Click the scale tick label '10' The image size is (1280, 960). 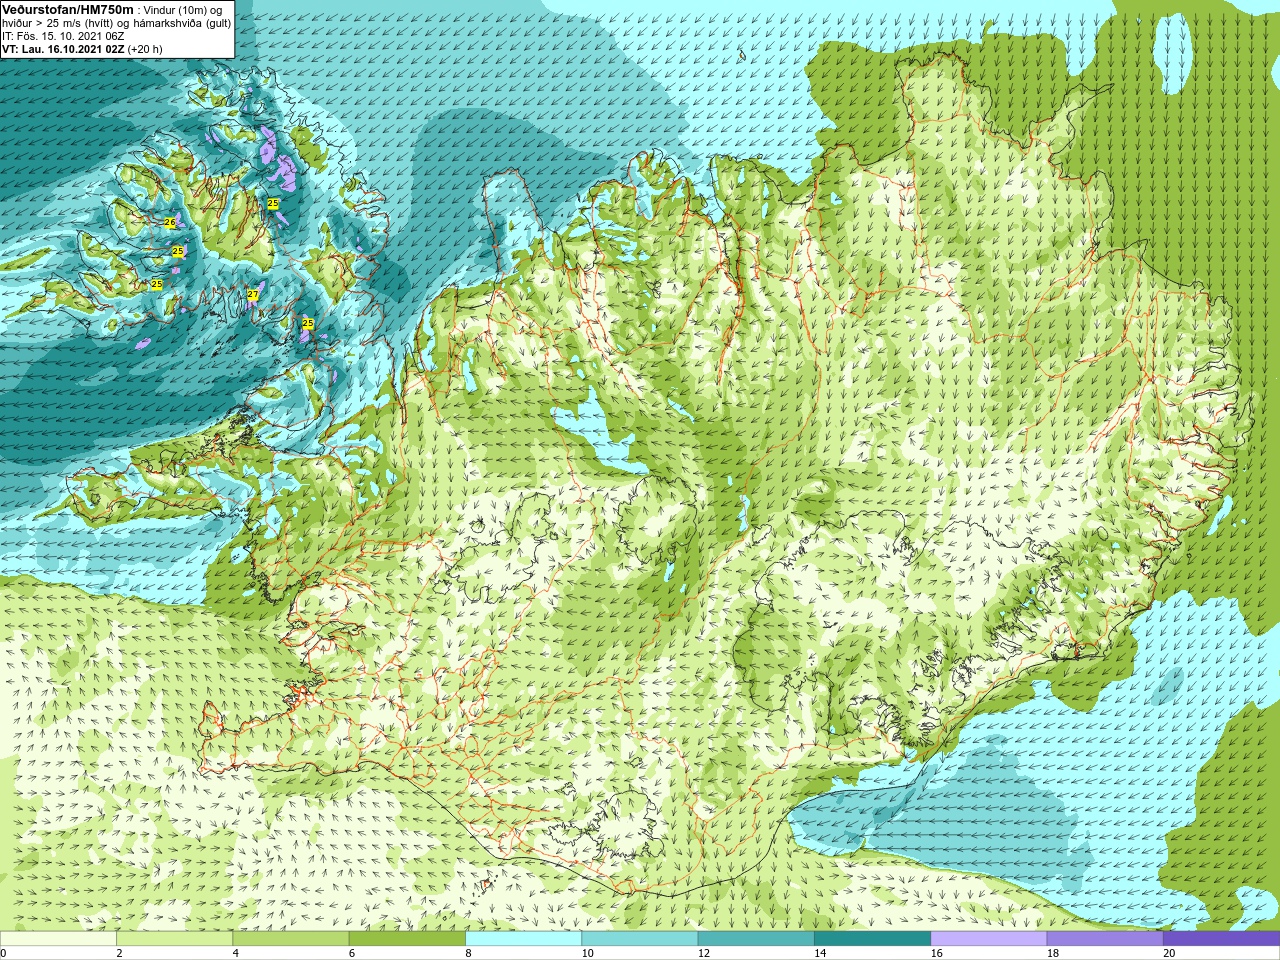[587, 953]
